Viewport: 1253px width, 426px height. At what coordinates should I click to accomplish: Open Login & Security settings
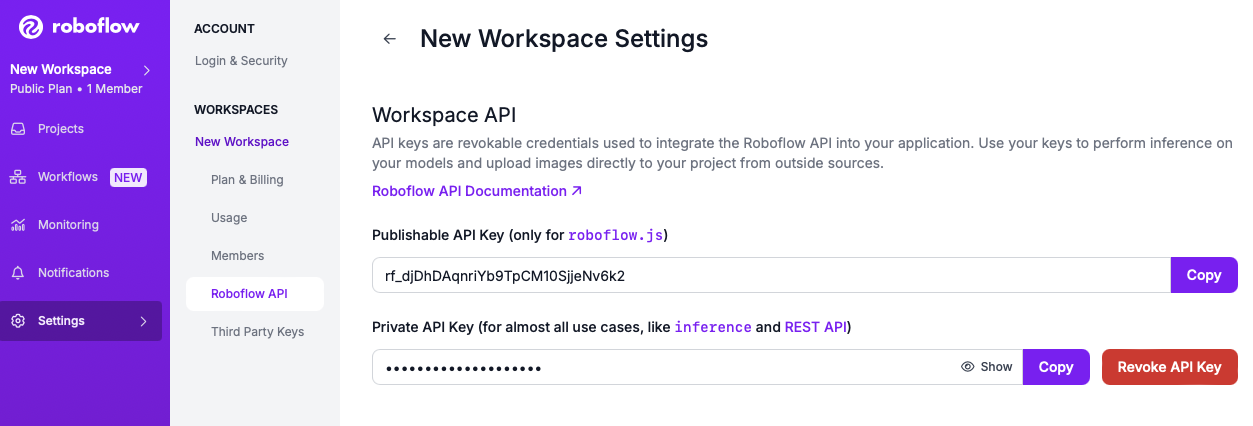pyautogui.click(x=241, y=61)
